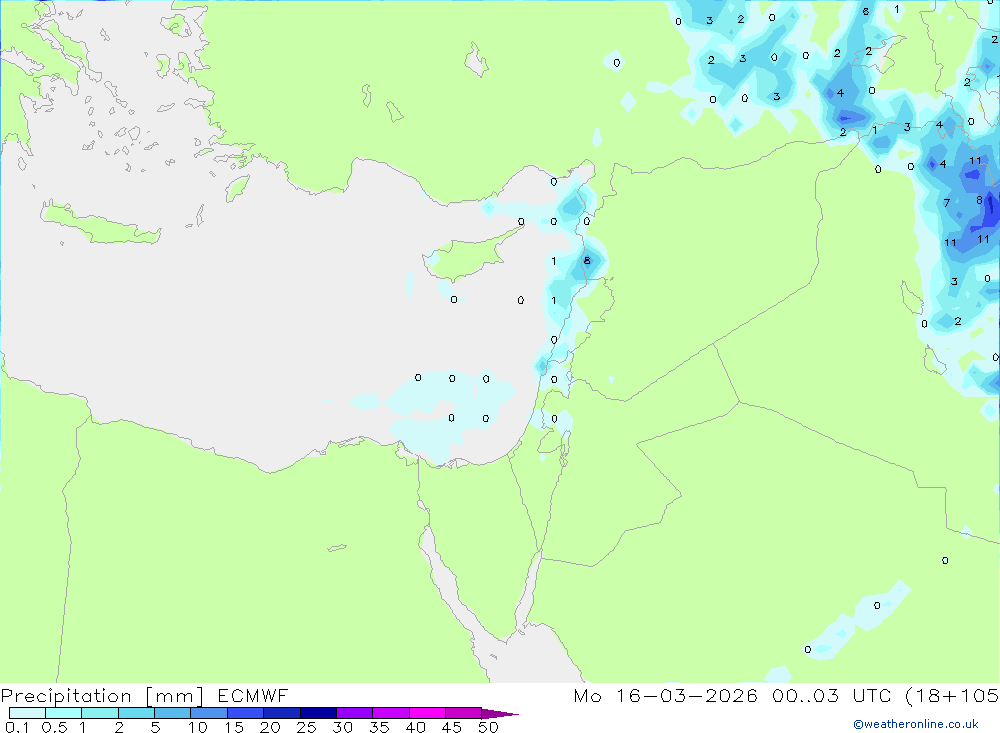This screenshot has width=1000, height=733.
Task: Click the "Mo 16-03-2026" date text
Action: tap(665, 695)
